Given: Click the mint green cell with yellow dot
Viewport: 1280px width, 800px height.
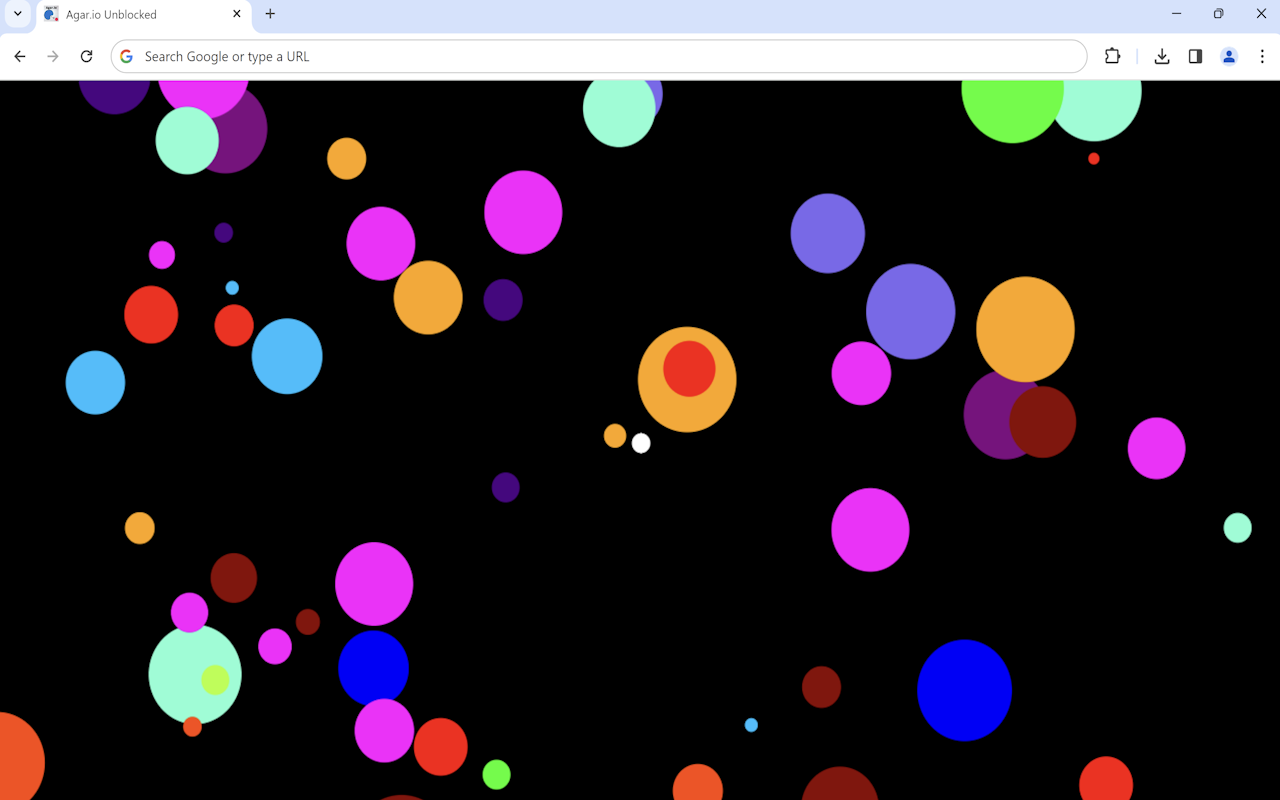Looking at the screenshot, I should (x=195, y=675).
